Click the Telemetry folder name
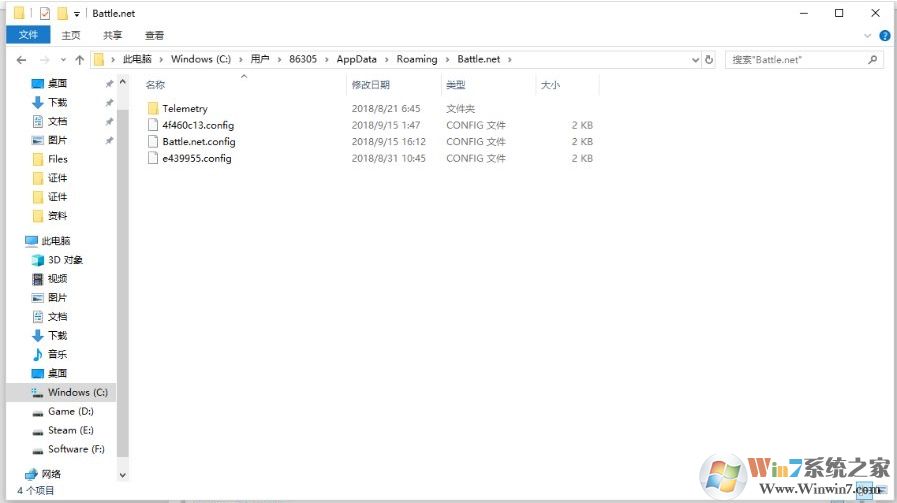This screenshot has height=503, width=897. (x=185, y=108)
